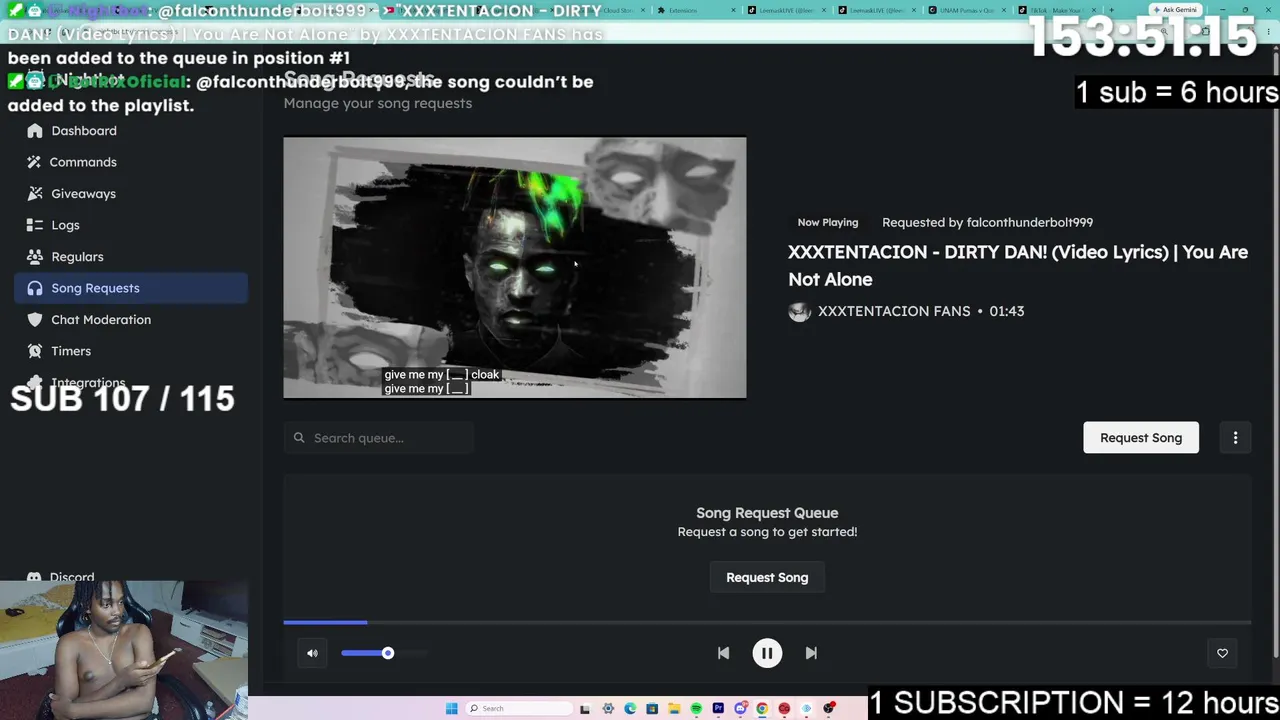Click the XXXTENTACION FANS channel name

pyautogui.click(x=894, y=311)
